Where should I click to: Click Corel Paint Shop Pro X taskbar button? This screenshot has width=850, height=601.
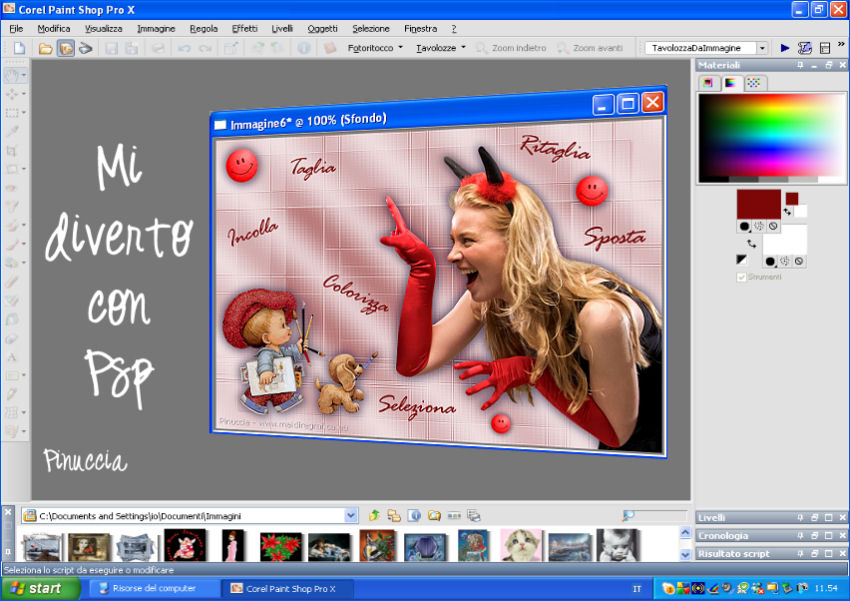288,589
